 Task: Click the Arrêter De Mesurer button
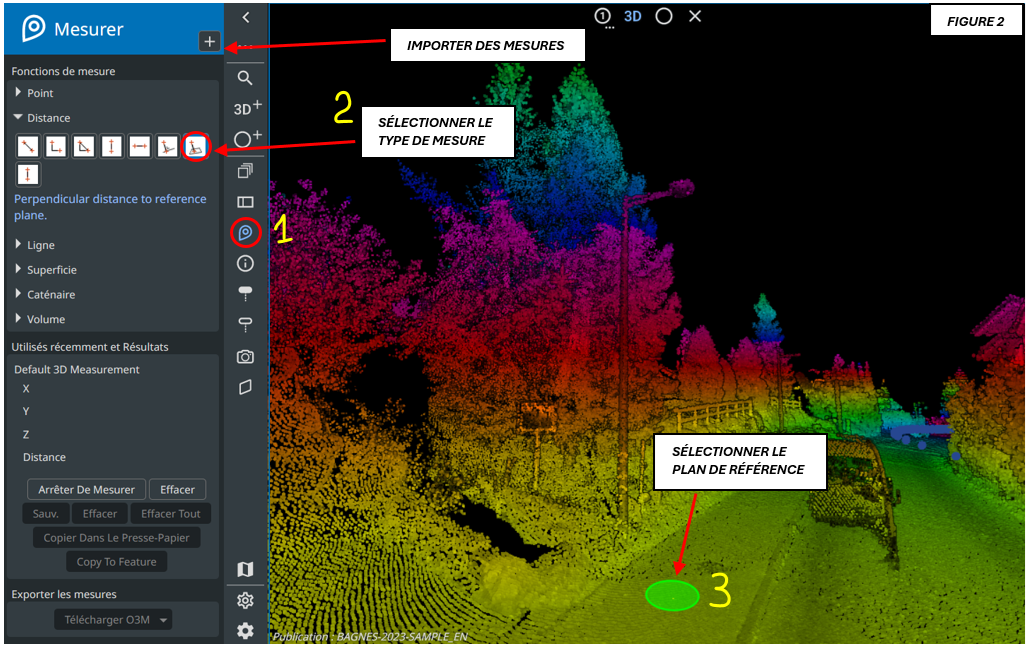87,490
